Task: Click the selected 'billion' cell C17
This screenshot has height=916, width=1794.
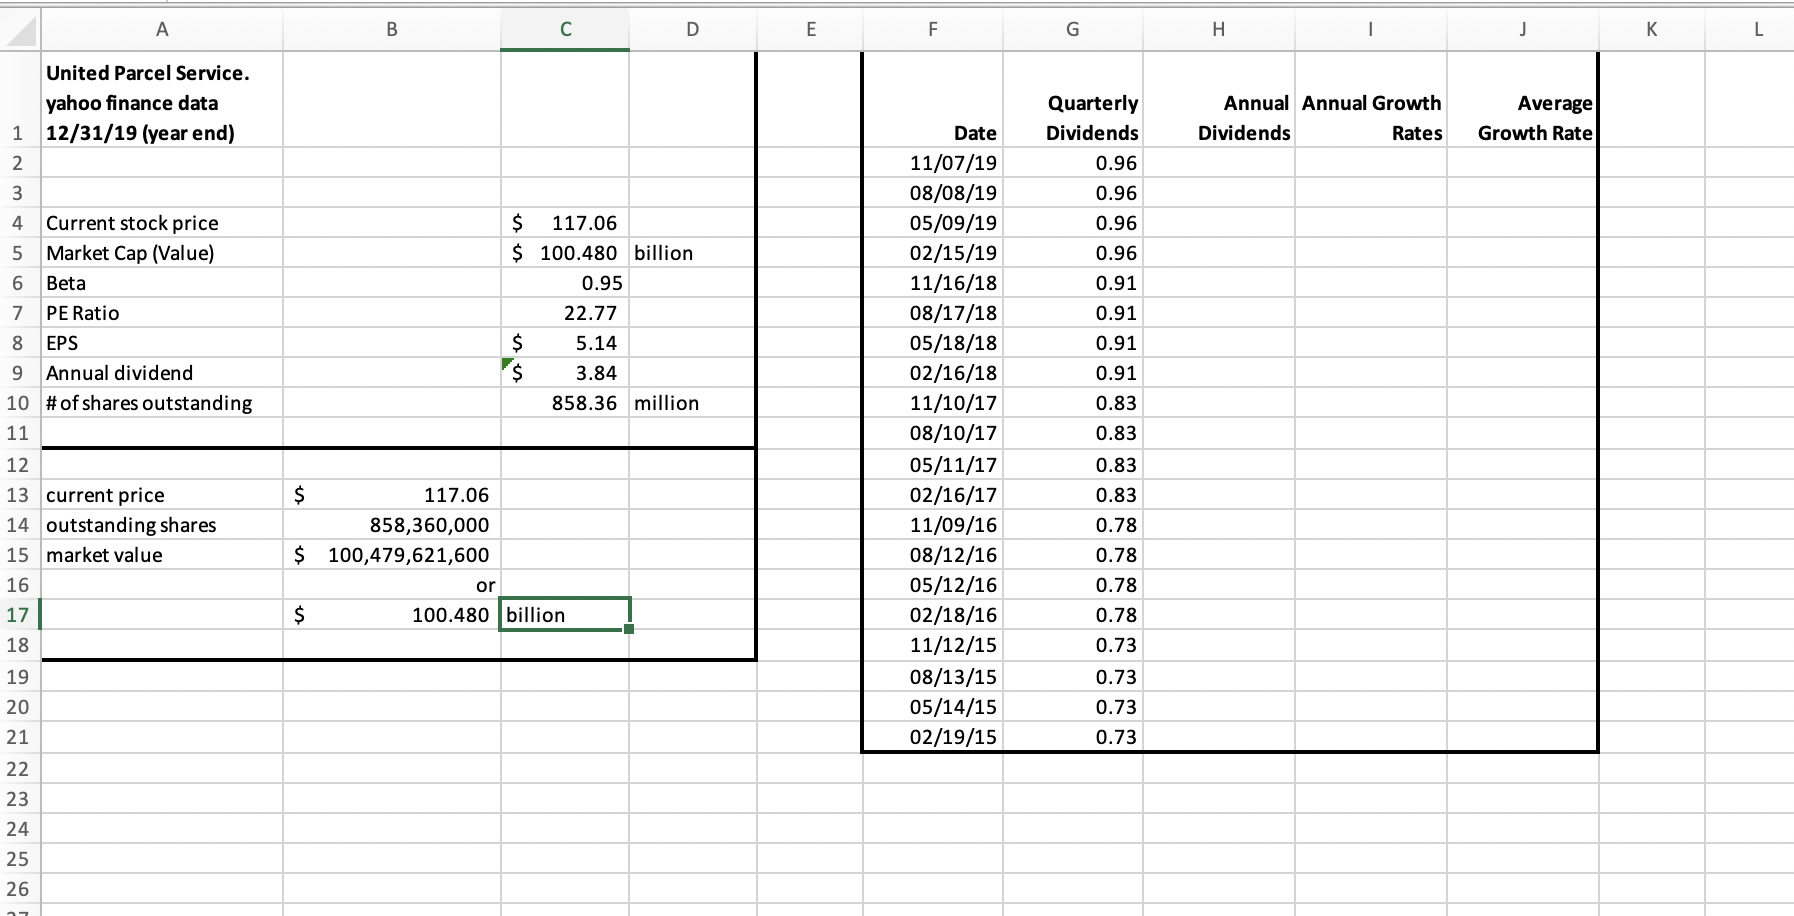Action: (565, 615)
